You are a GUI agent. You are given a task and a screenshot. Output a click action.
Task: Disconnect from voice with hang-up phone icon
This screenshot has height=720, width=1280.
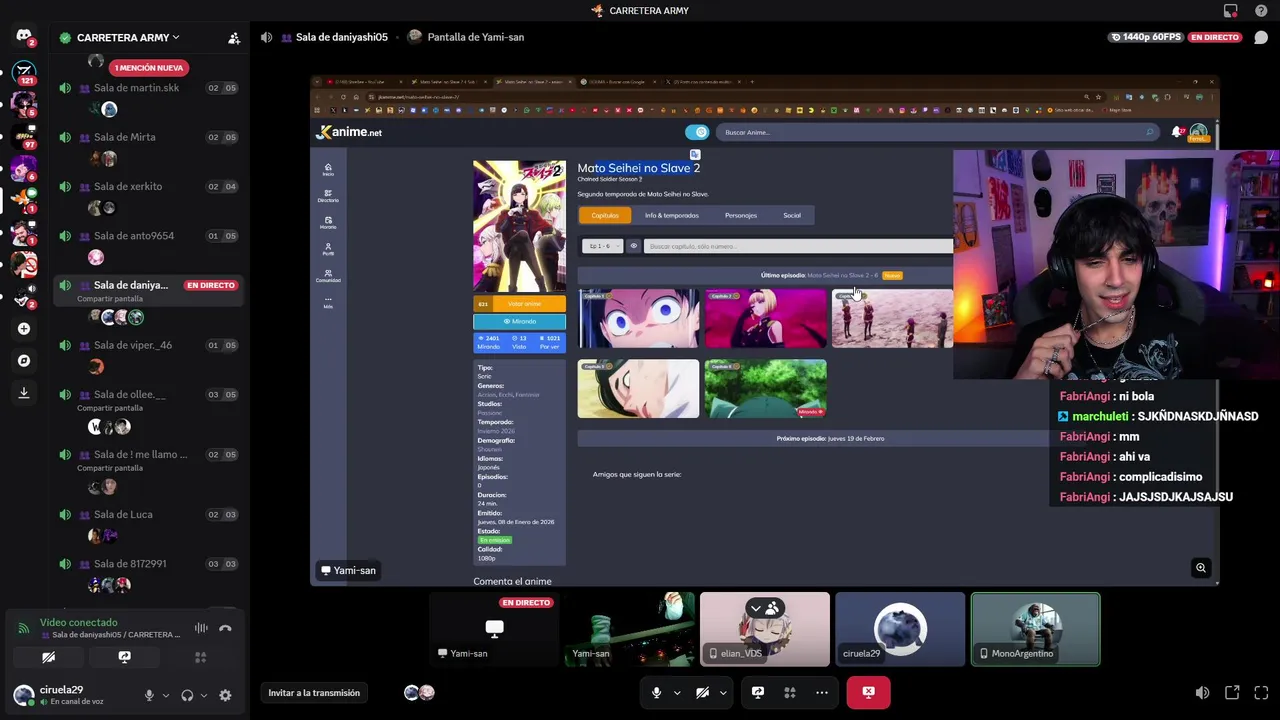click(x=225, y=628)
